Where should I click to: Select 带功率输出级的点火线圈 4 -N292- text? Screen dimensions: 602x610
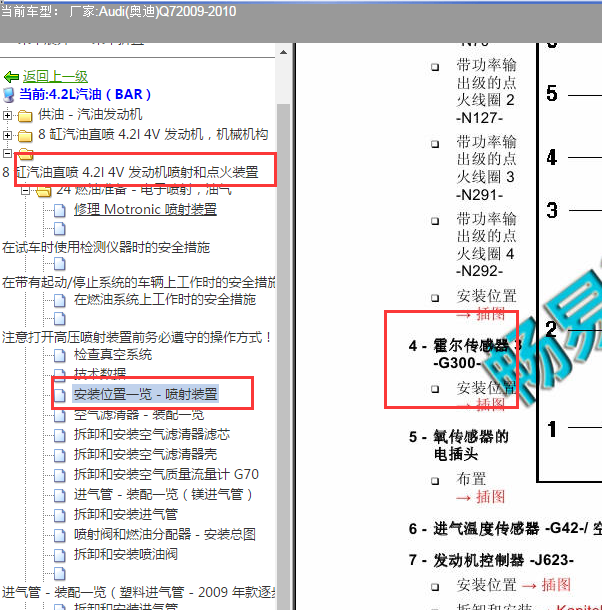[x=486, y=245]
